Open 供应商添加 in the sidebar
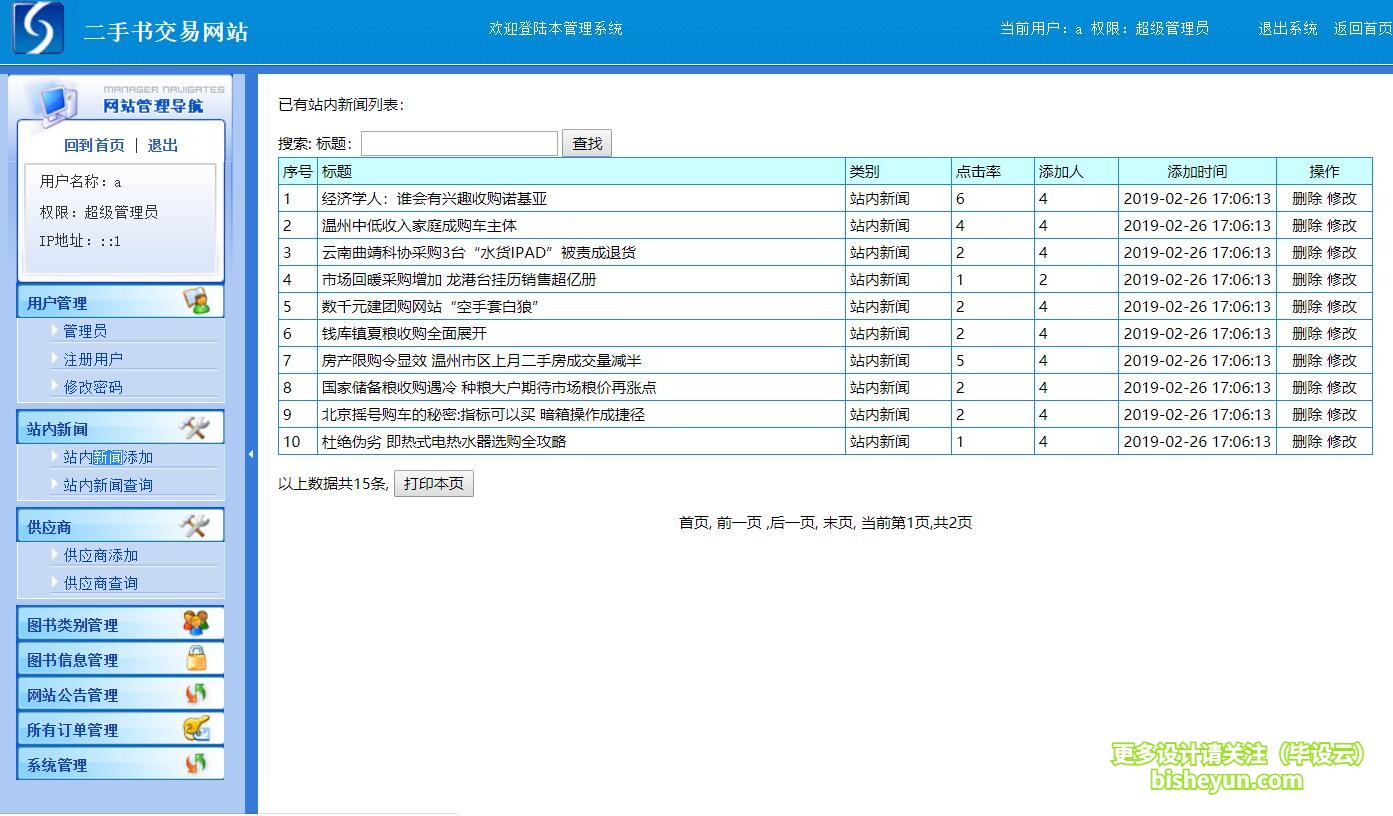Viewport: 1393px width, 816px height. 101,555
